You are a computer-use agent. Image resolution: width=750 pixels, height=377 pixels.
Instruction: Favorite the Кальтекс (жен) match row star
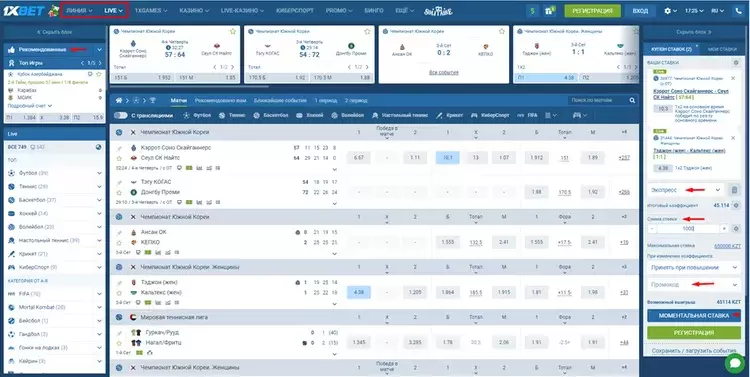[120, 292]
